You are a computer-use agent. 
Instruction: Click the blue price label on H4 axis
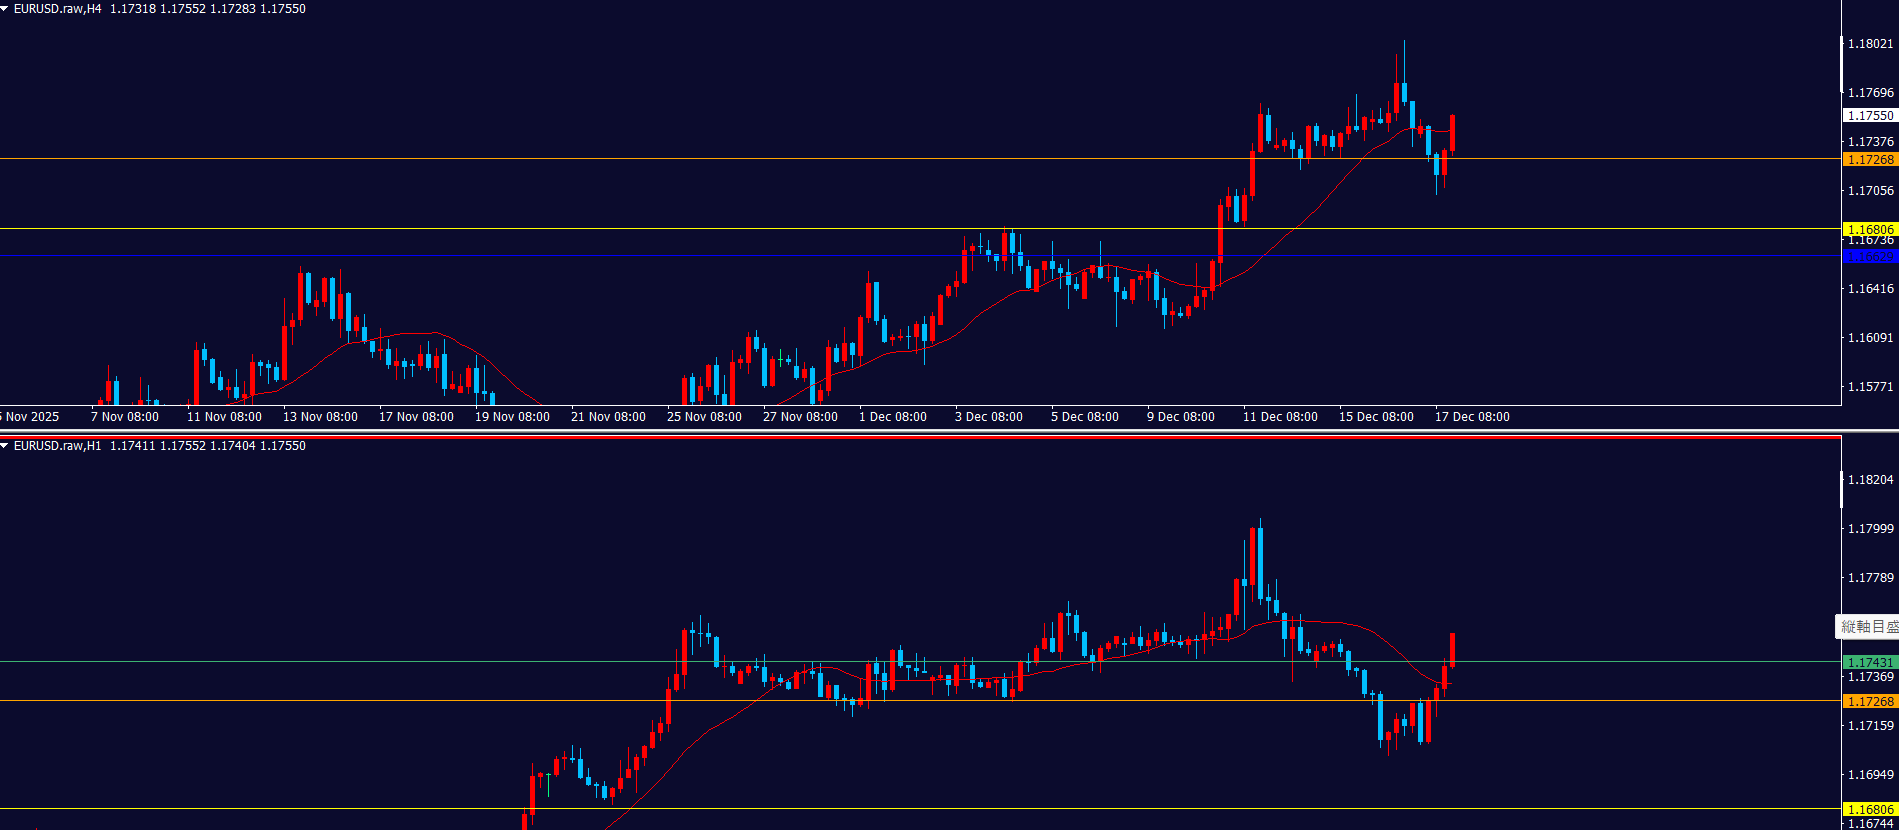click(1869, 257)
